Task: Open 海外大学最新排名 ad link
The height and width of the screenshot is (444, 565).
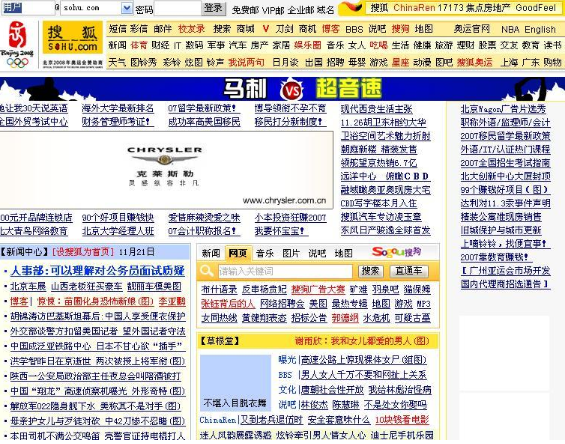Action: (x=117, y=108)
